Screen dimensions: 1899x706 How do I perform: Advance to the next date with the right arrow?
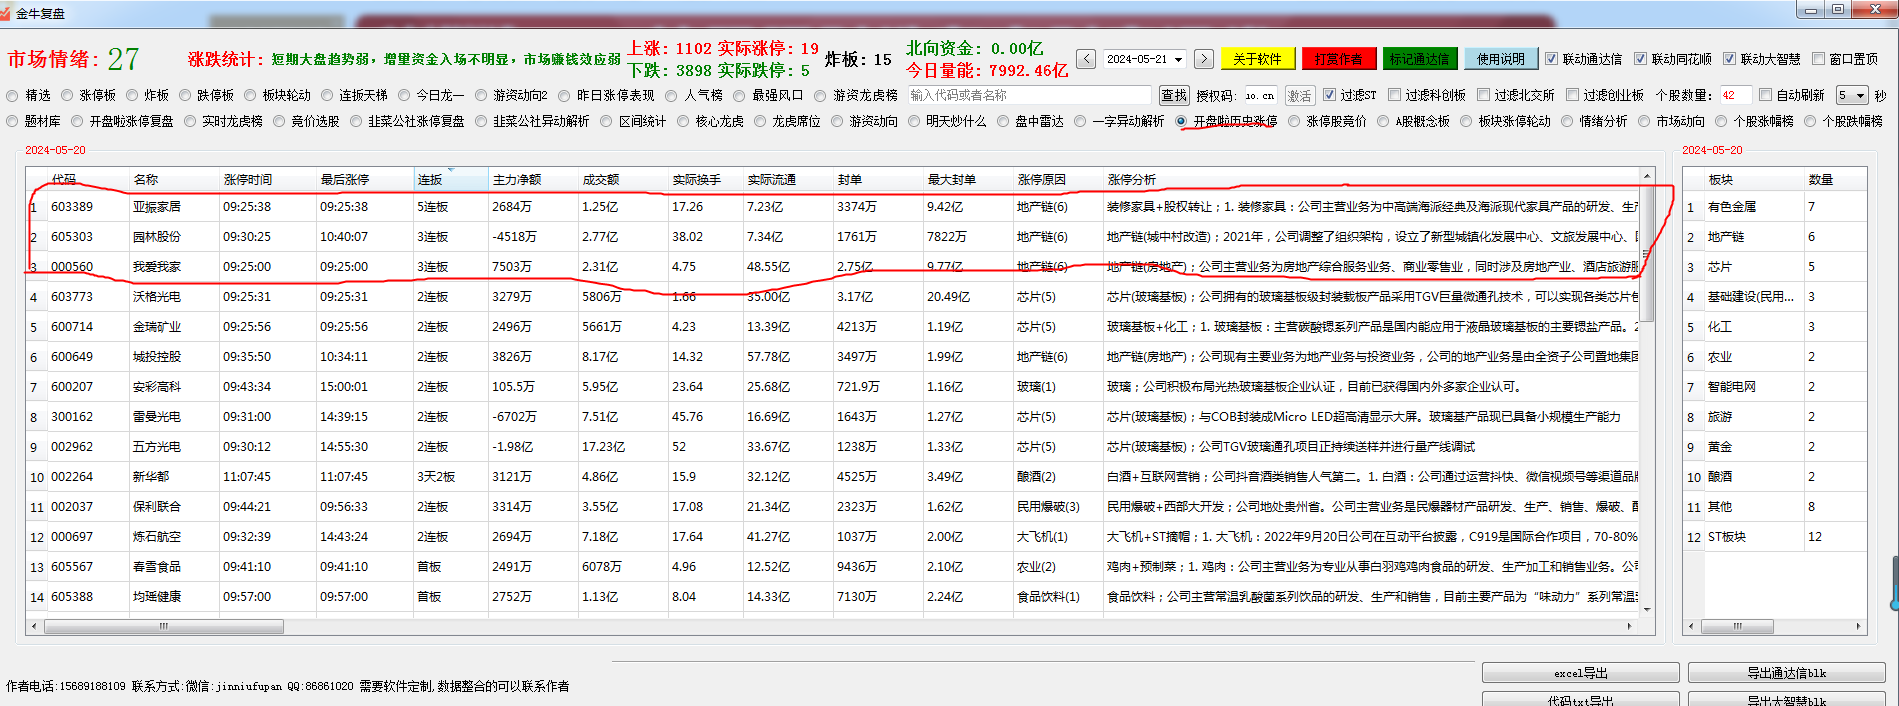point(1204,59)
